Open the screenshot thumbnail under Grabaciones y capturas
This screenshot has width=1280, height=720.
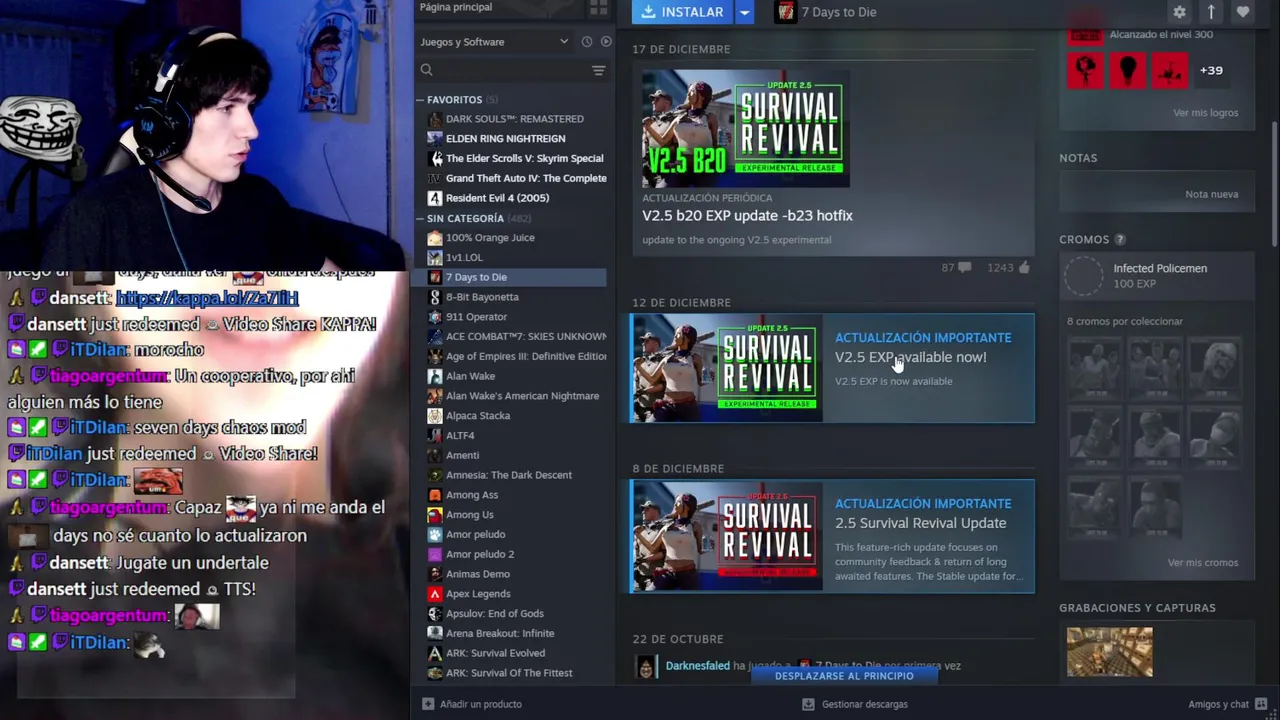coord(1109,652)
